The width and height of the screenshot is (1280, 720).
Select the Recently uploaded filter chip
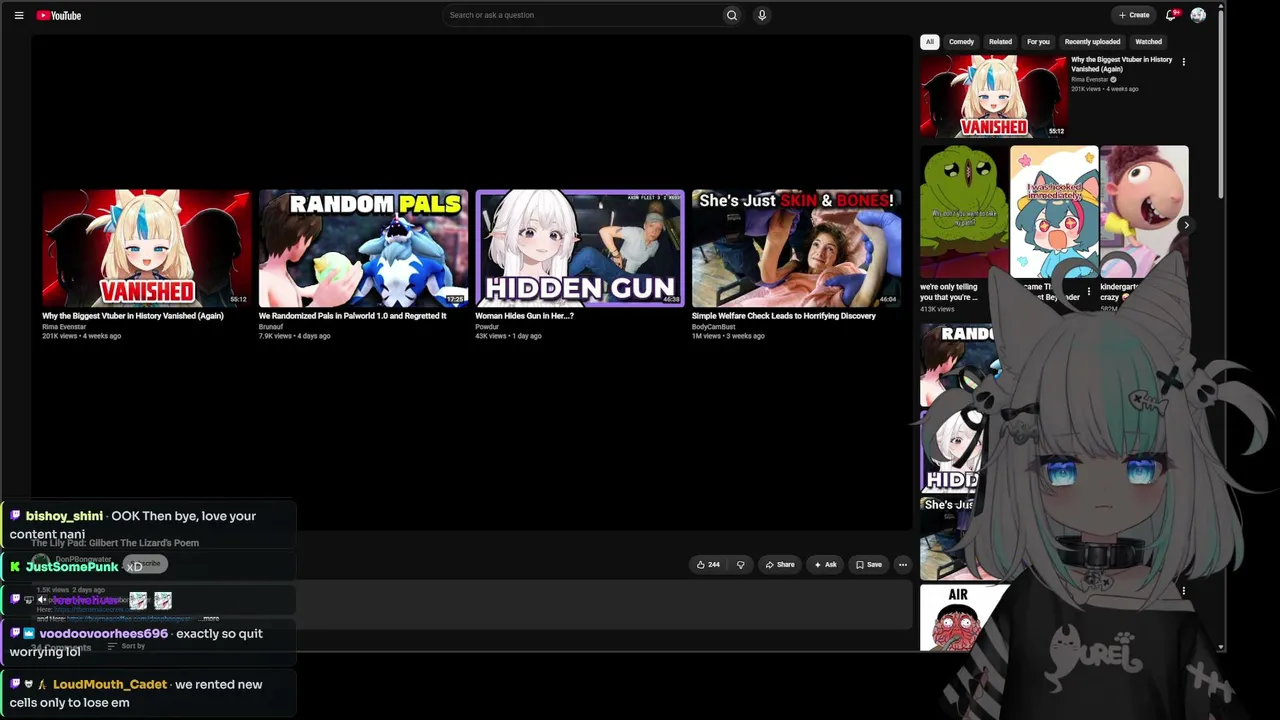point(1092,42)
